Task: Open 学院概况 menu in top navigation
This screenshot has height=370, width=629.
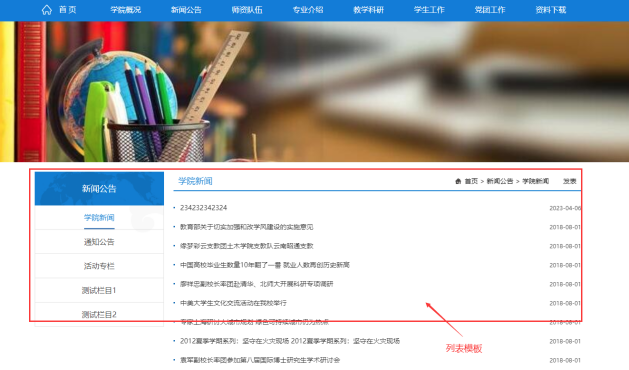Action: coord(126,10)
